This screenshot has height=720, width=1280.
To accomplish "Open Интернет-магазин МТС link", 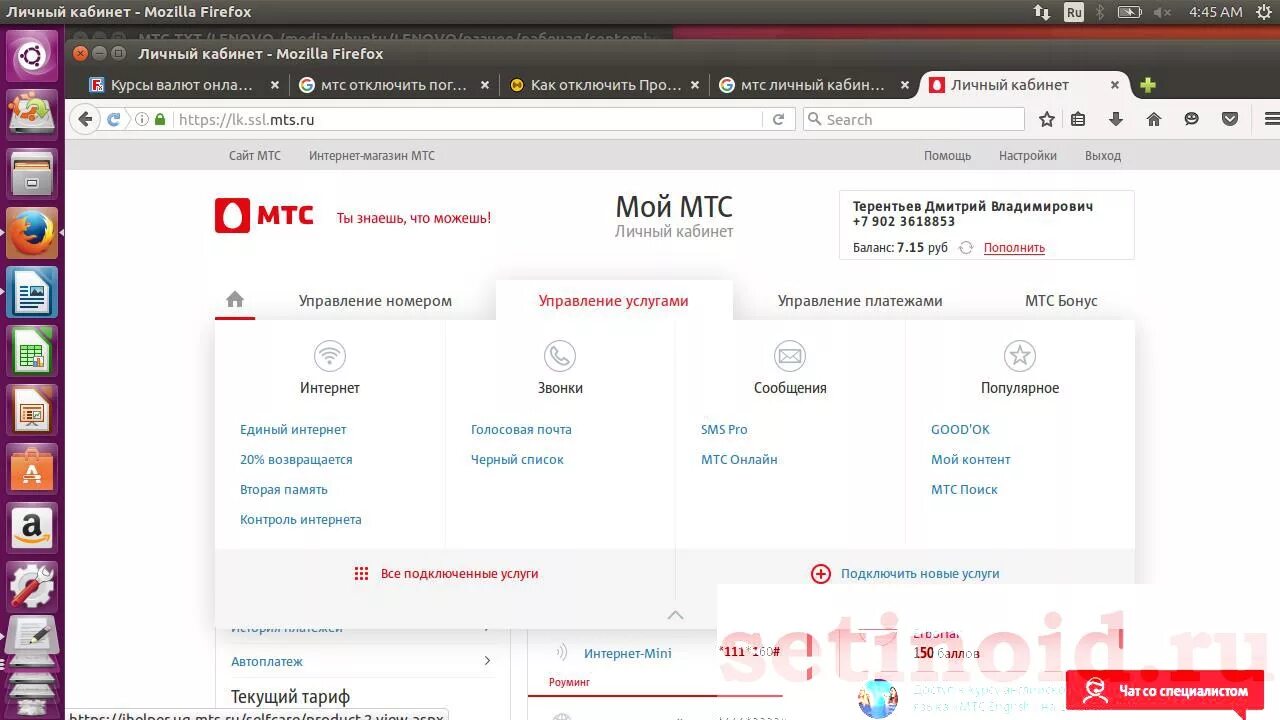I will pos(372,156).
